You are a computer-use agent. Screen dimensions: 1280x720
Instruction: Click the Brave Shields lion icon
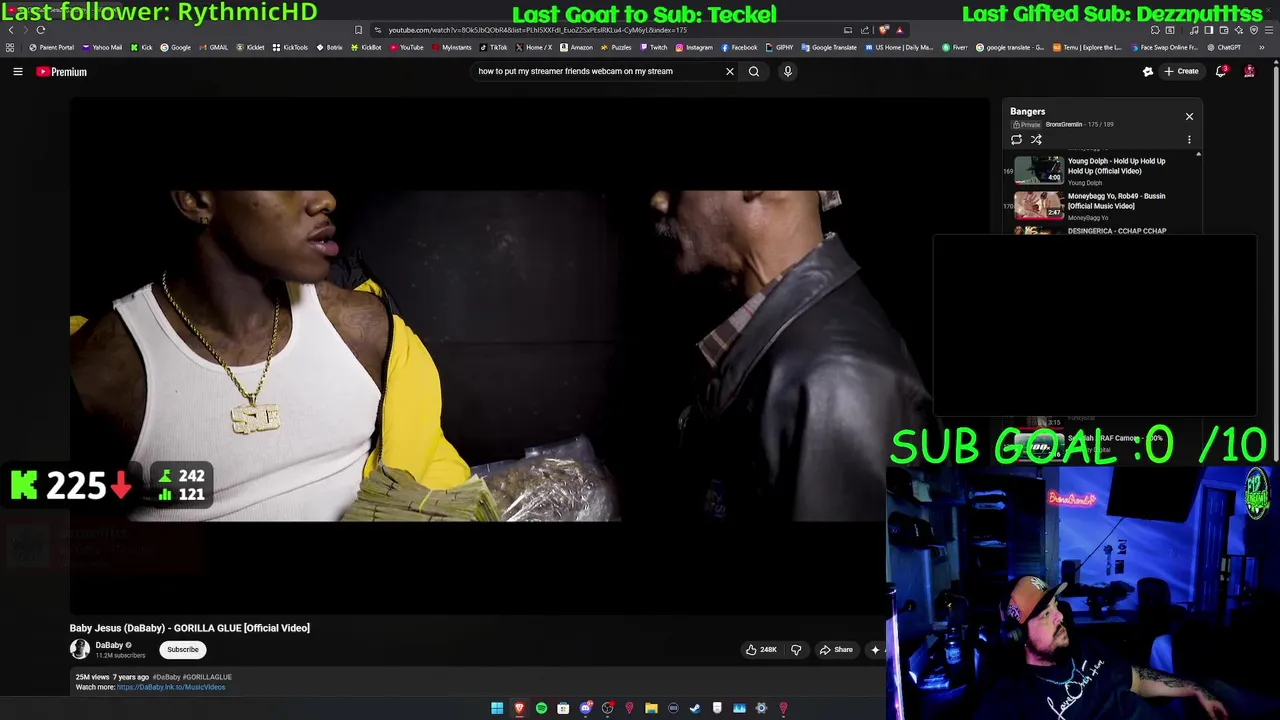coord(884,30)
